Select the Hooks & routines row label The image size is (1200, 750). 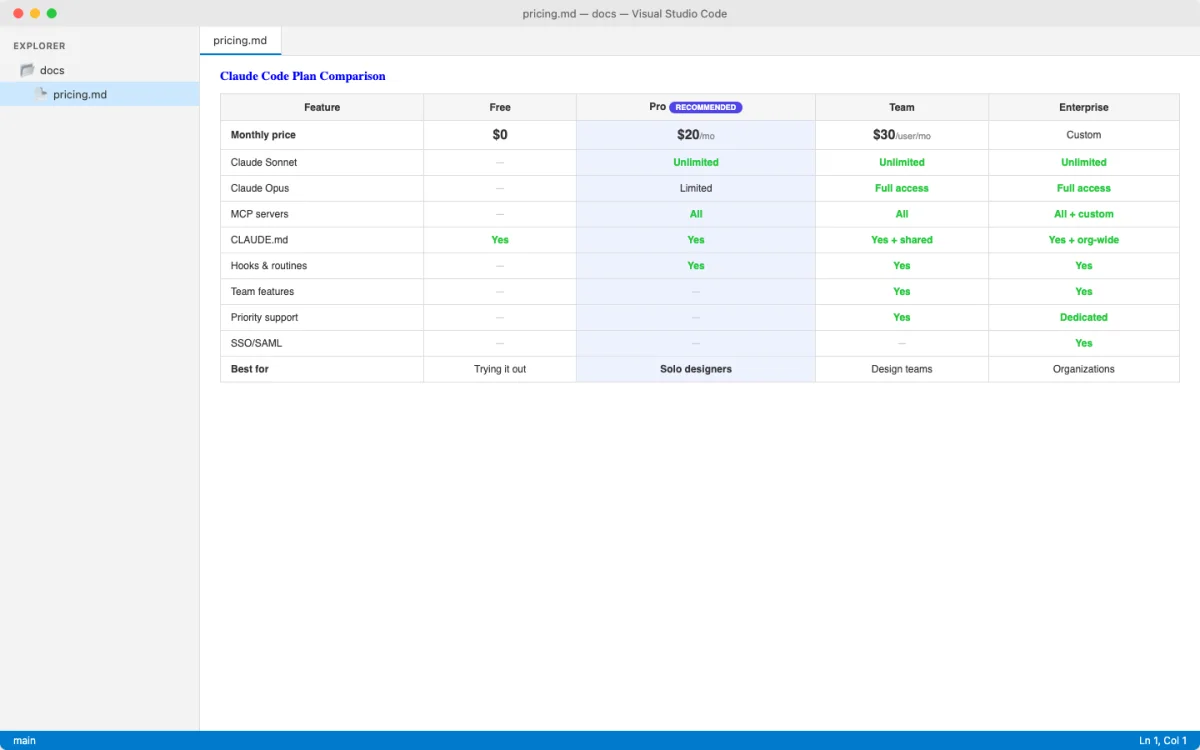[x=269, y=266]
